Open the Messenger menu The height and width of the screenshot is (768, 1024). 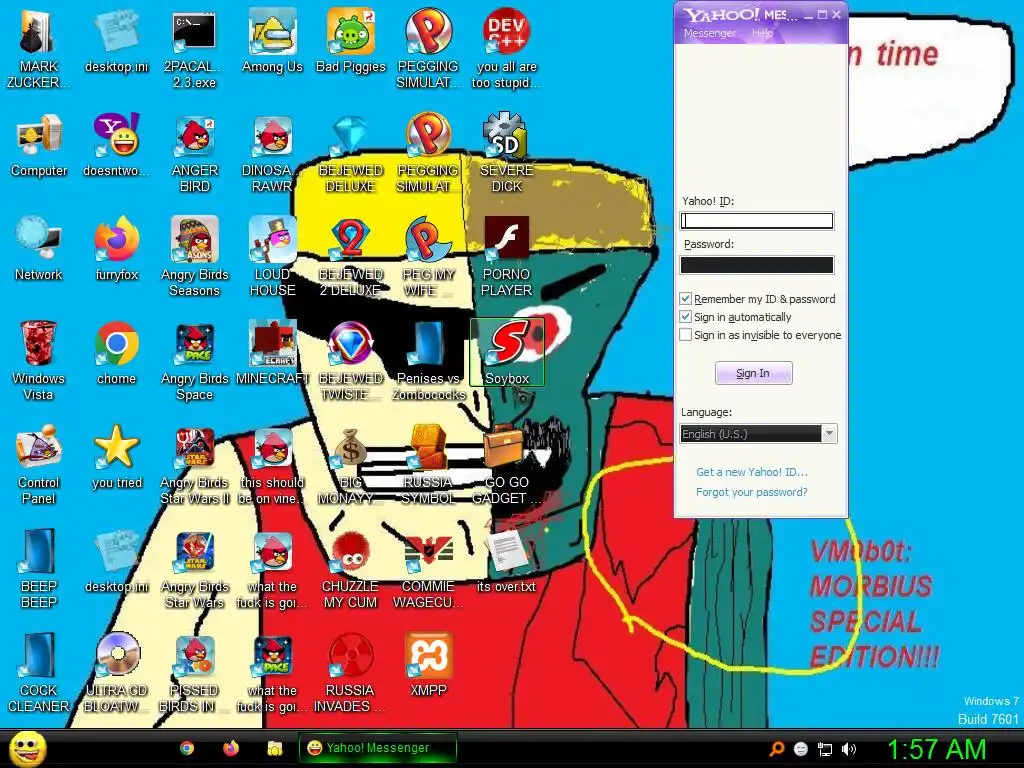(709, 33)
